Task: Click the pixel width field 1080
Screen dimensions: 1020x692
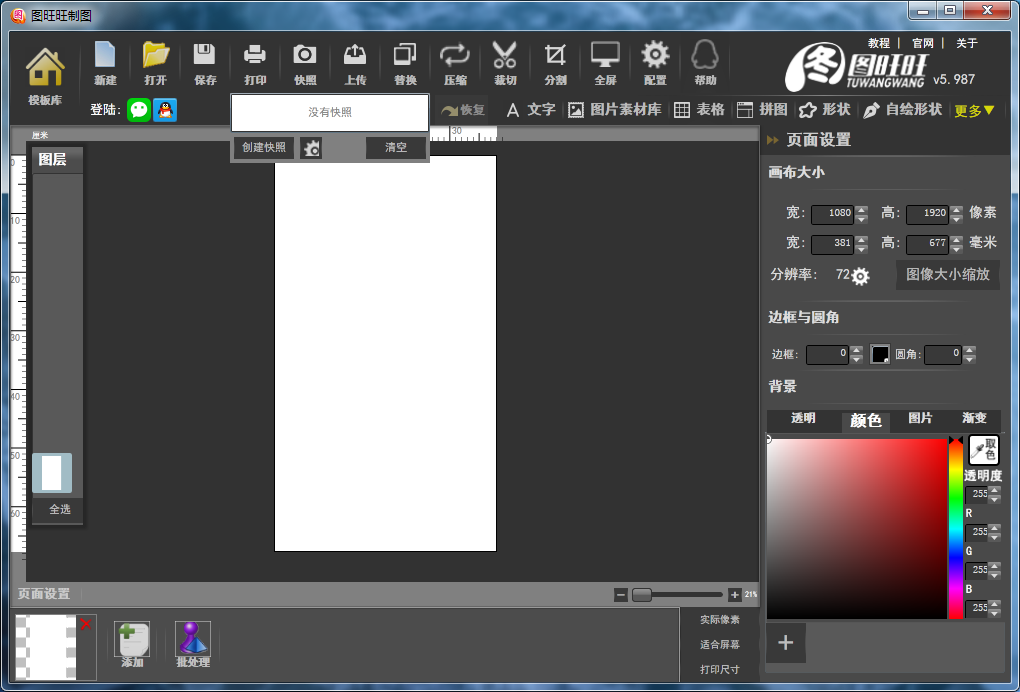Action: click(x=832, y=213)
